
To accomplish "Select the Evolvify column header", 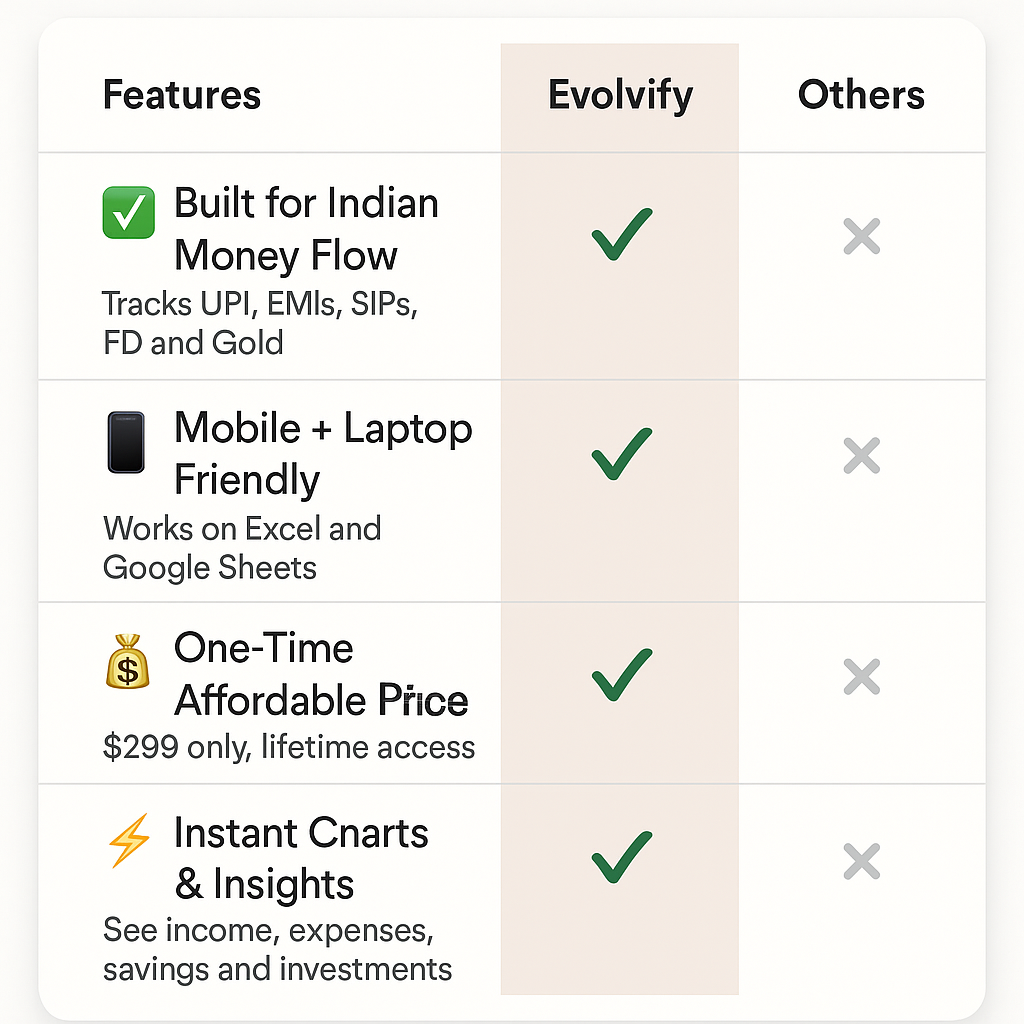I will click(x=621, y=96).
